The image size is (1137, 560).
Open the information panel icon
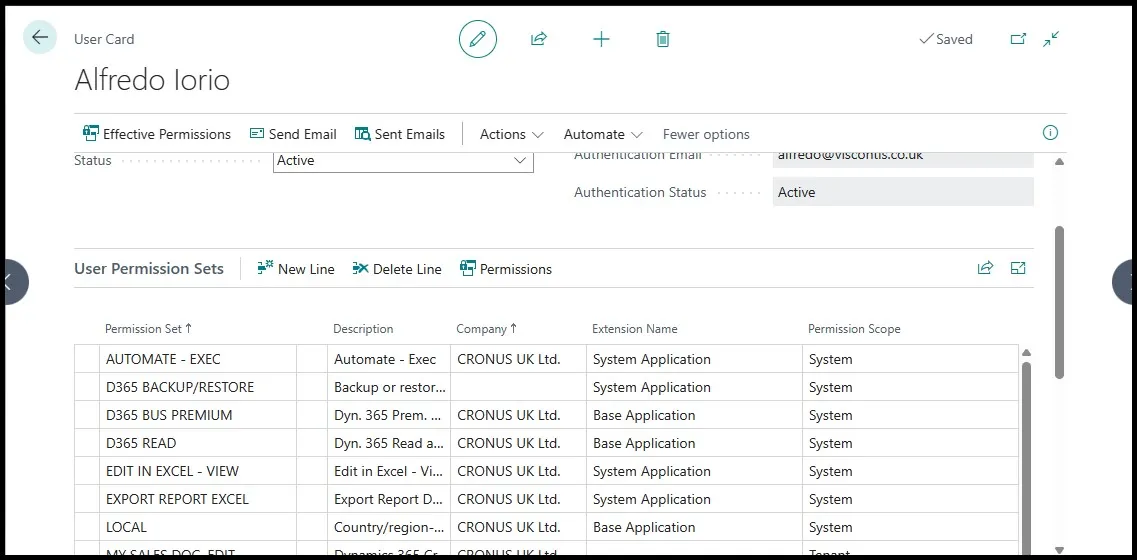tap(1050, 133)
